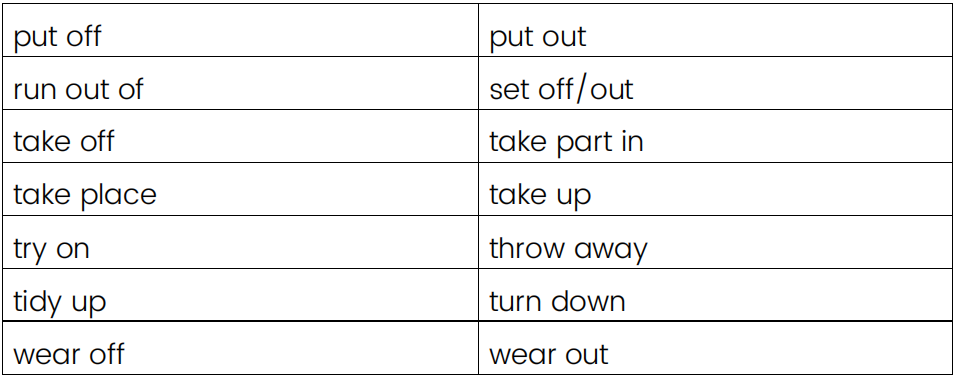Click the word 'away' in 'throw away'

610,250
